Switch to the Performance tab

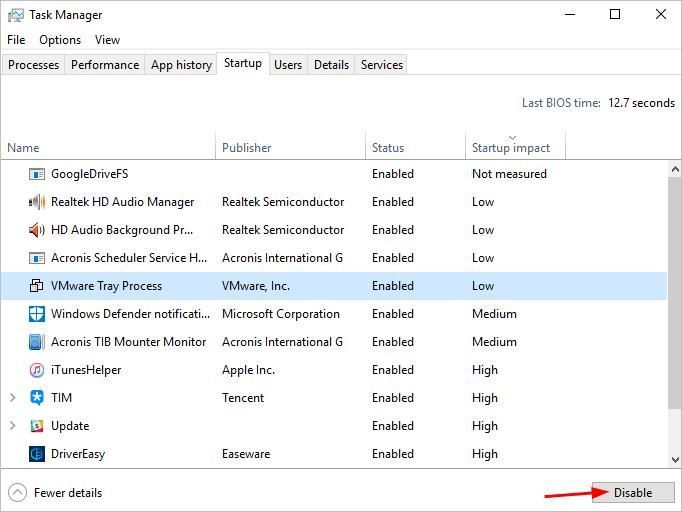pos(105,65)
